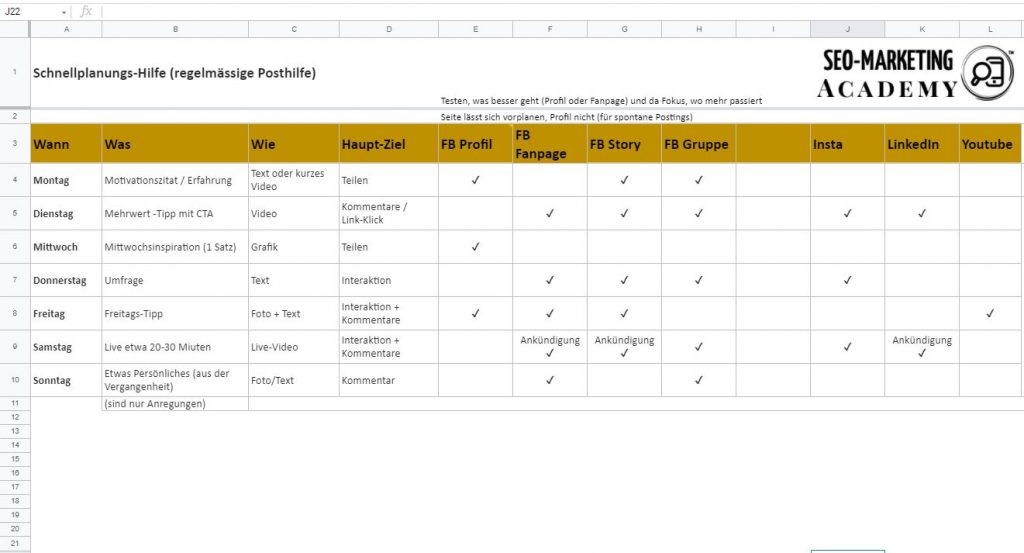The height and width of the screenshot is (553, 1024).
Task: Click the 'Kommentar' cell in Sonntag row
Action: 389,380
